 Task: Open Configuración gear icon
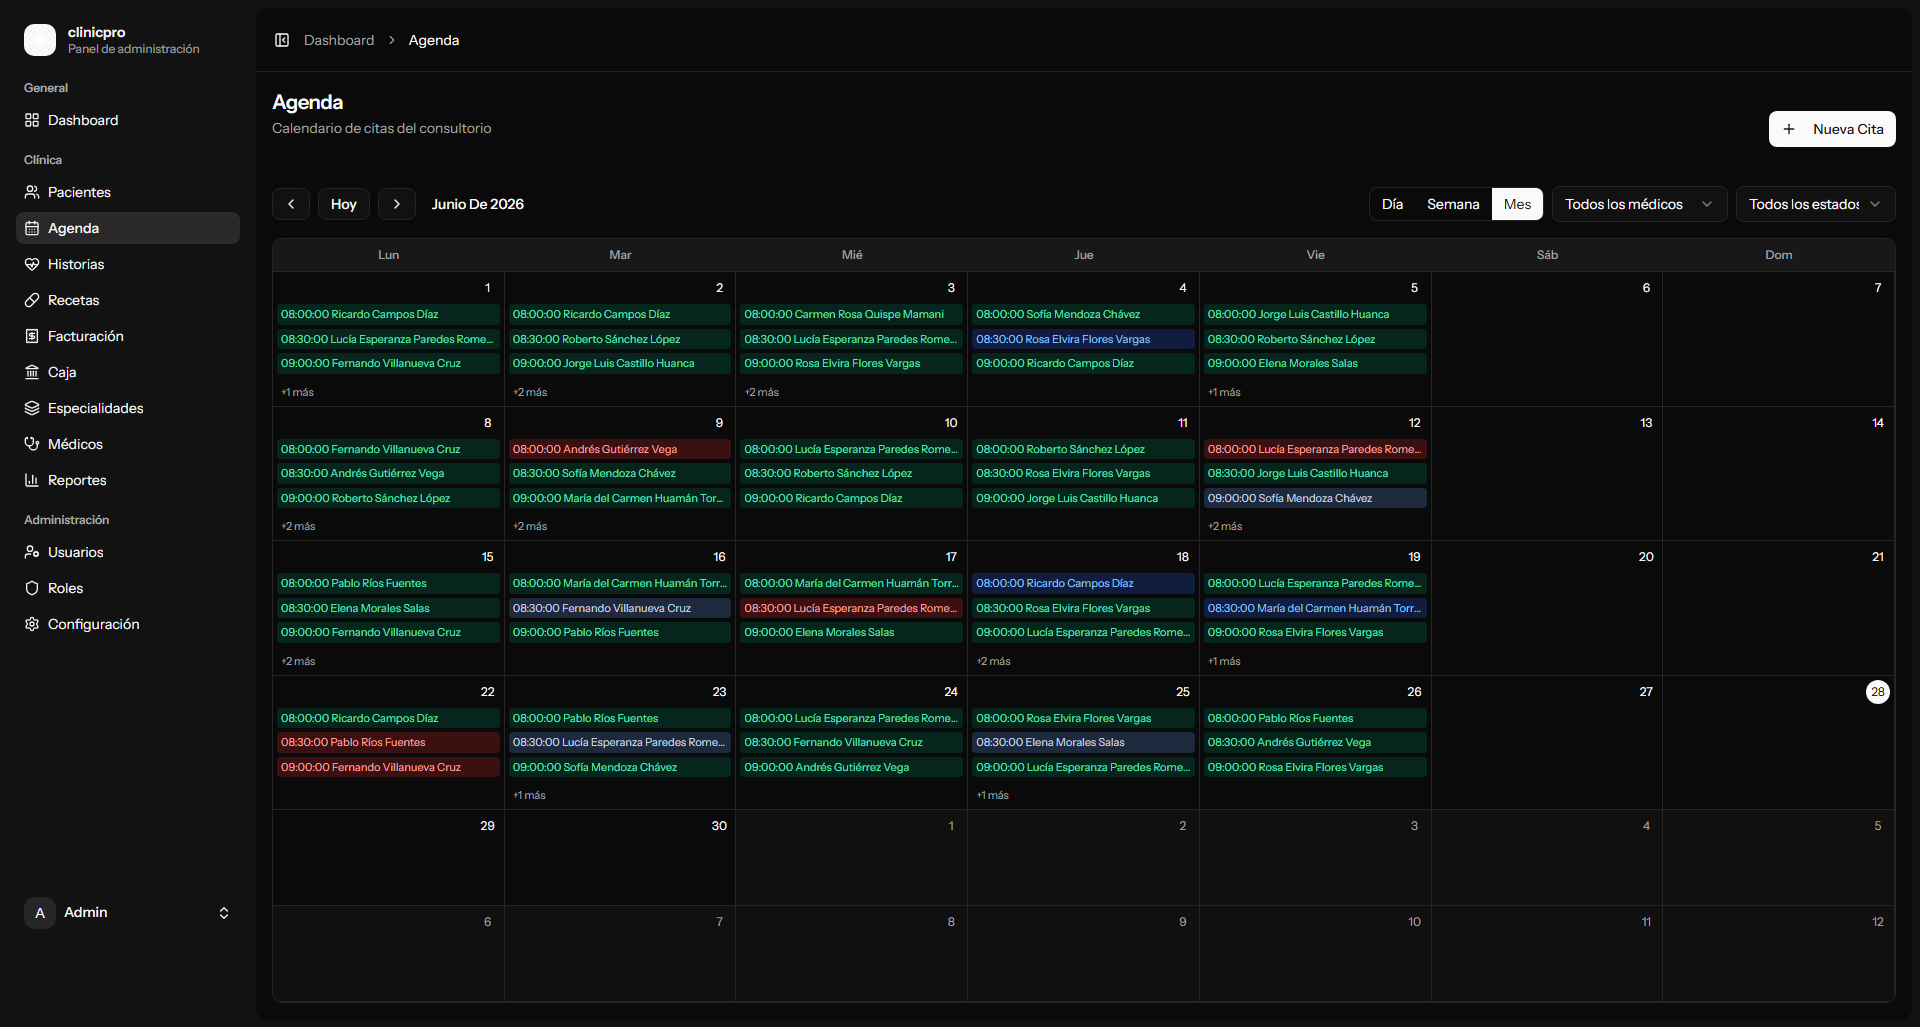click(32, 624)
